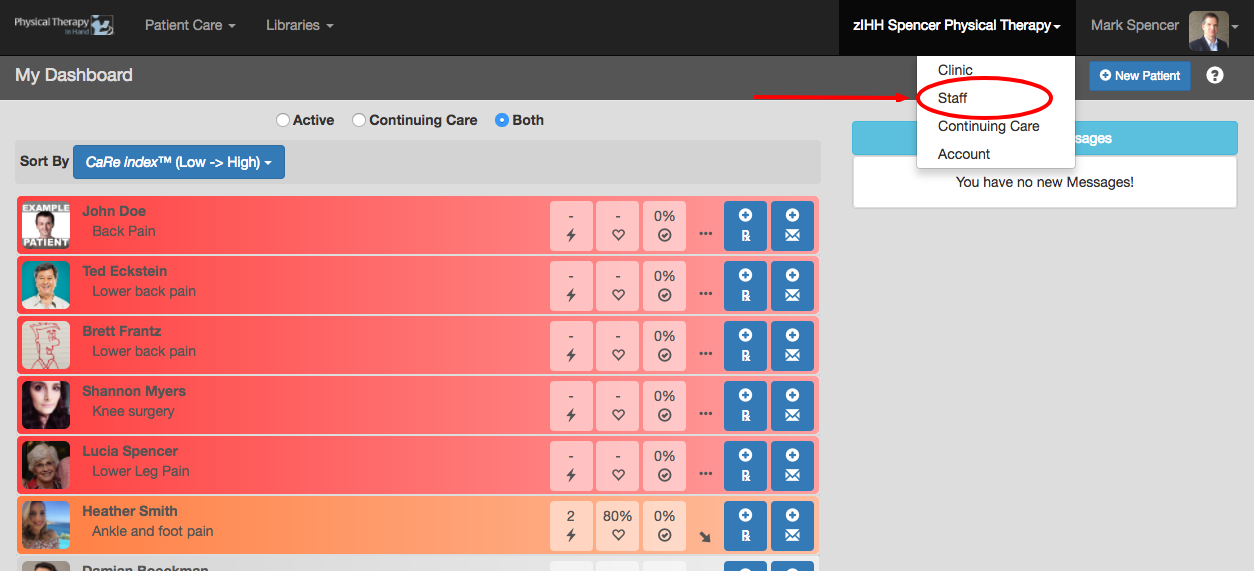The width and height of the screenshot is (1254, 571).
Task: Open the CaRe index sort dropdown
Action: pyautogui.click(x=179, y=162)
